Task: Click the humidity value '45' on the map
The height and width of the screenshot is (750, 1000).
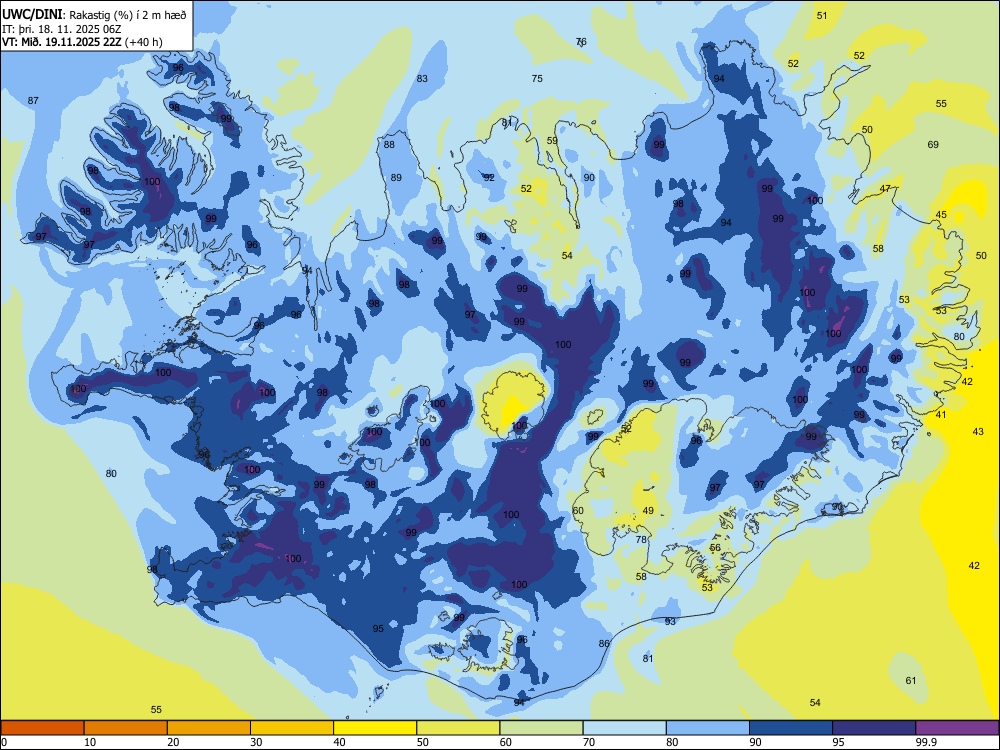Action: (941, 214)
